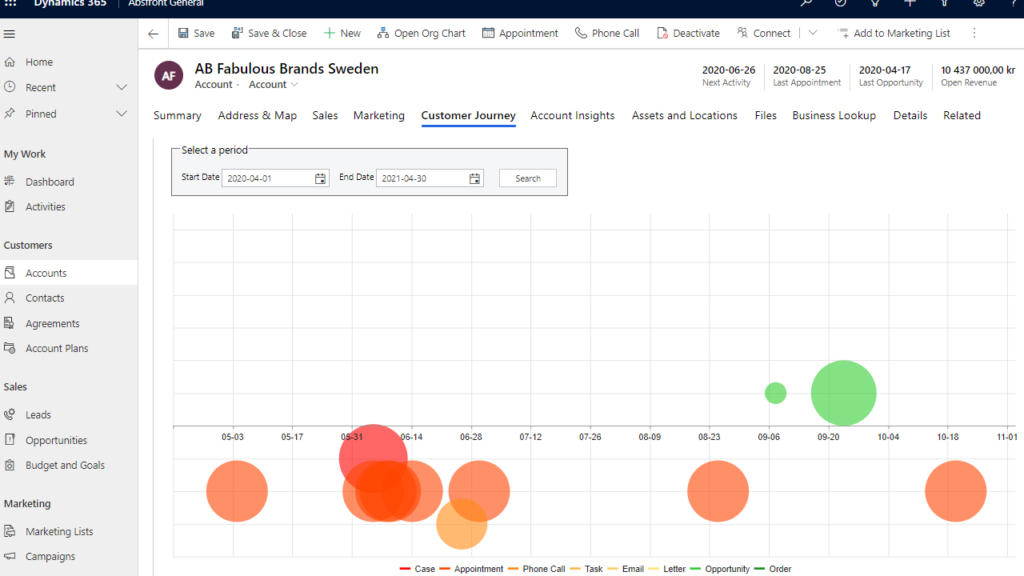The width and height of the screenshot is (1024, 576).
Task: Click the Save icon button
Action: coord(197,33)
